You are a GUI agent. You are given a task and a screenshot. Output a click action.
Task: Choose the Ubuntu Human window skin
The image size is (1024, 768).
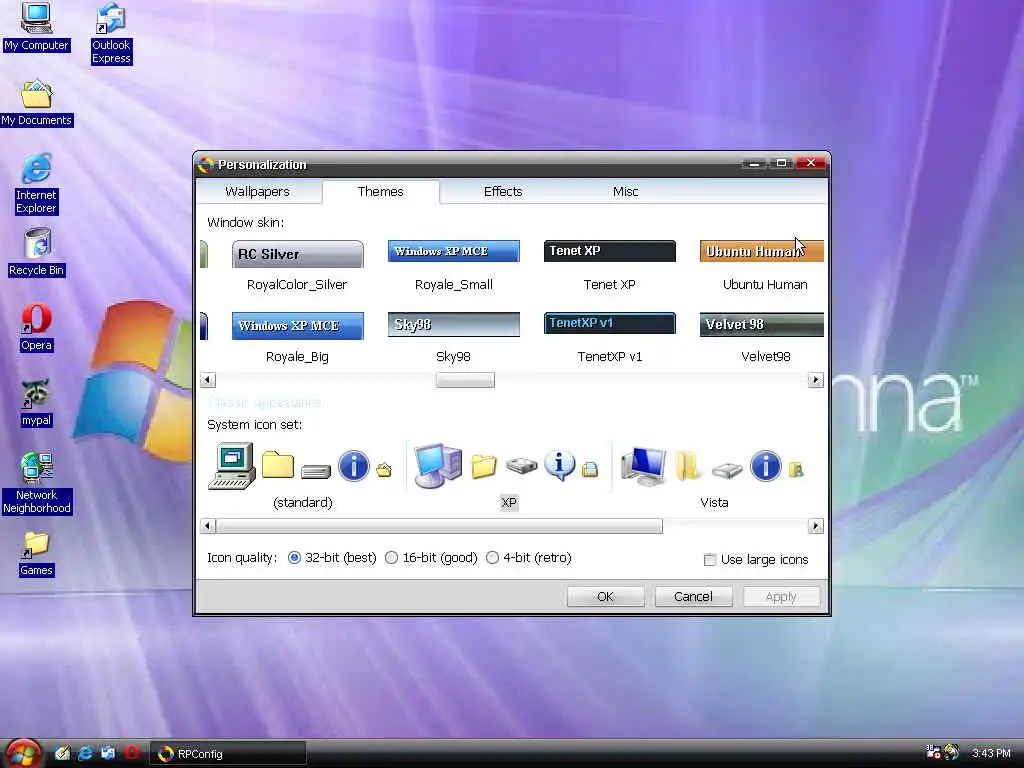pos(762,265)
